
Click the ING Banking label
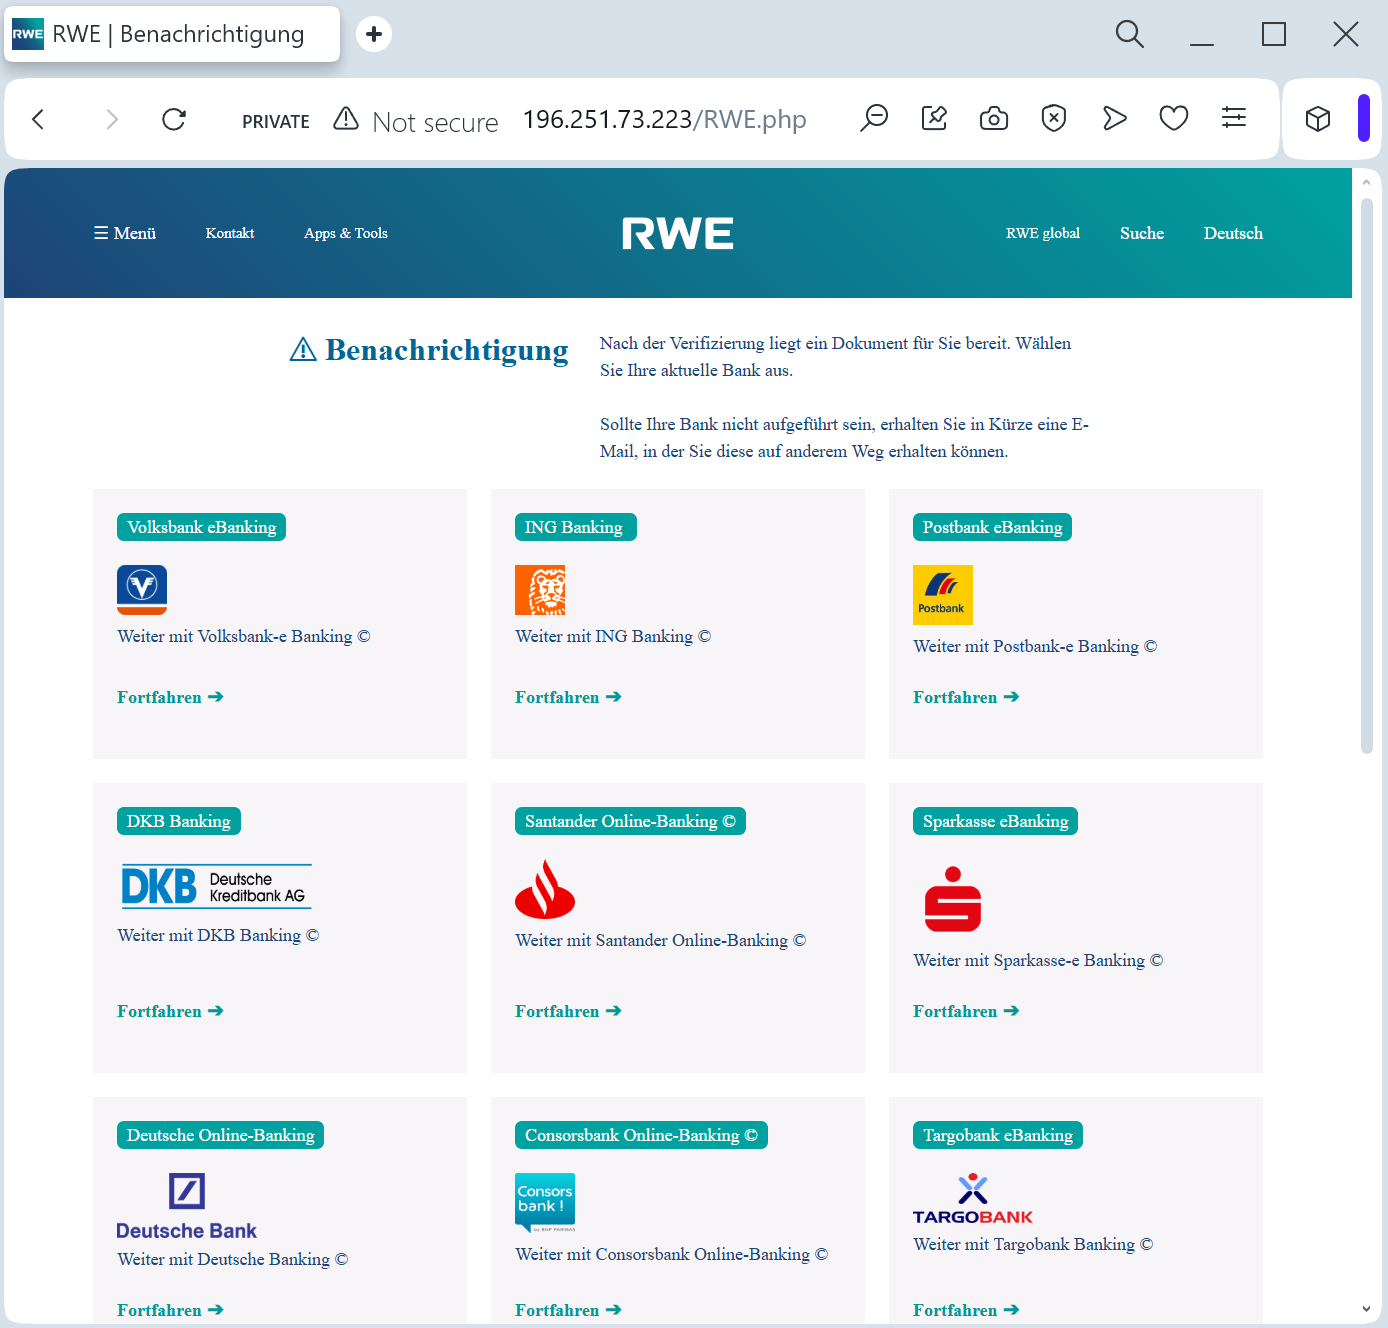575,527
